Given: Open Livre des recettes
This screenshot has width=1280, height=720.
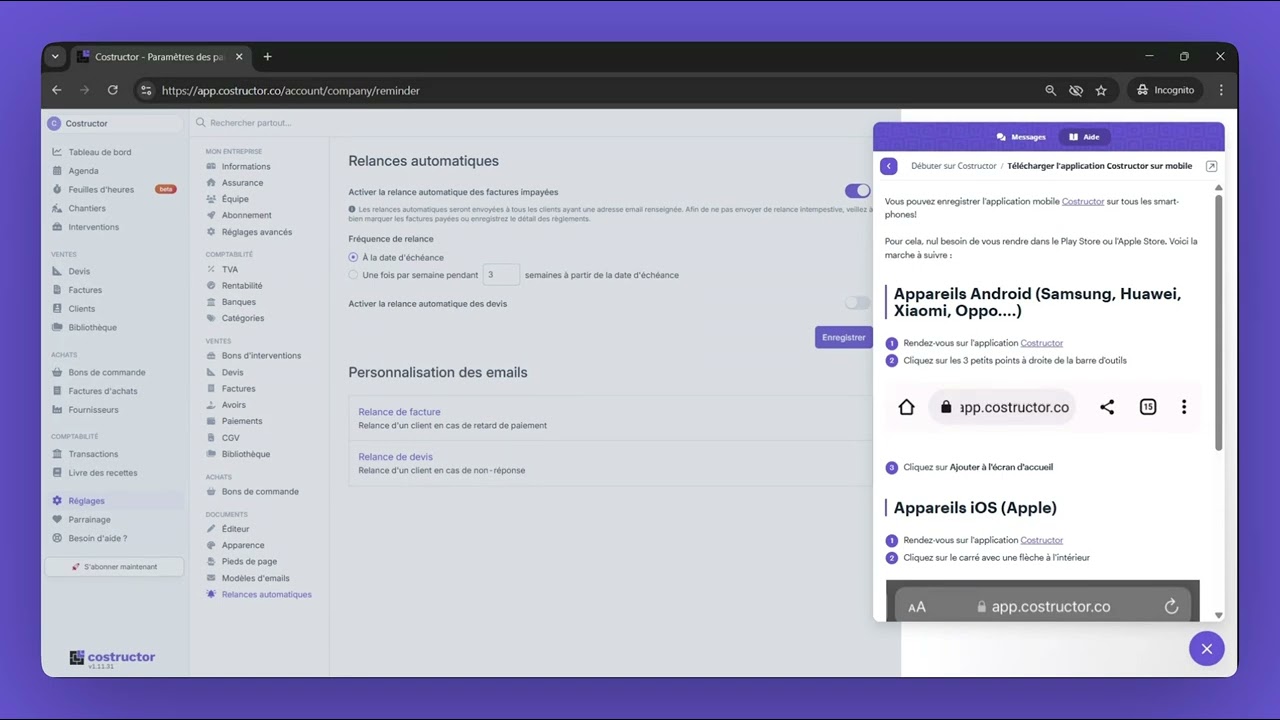Looking at the screenshot, I should (x=102, y=473).
